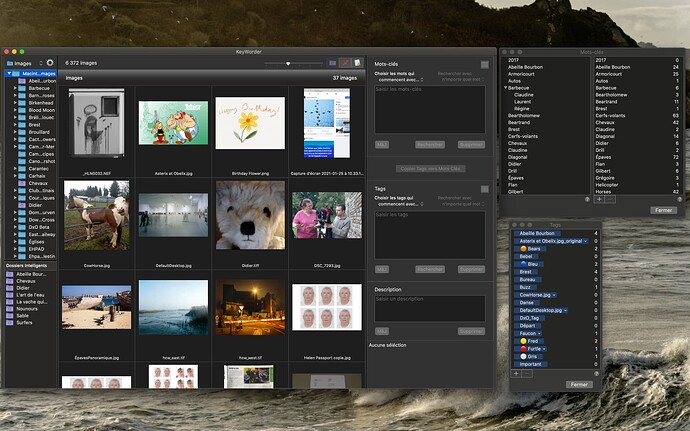Click the 'Saisir les mots-clés' text field
690x431 pixels.
430,110
